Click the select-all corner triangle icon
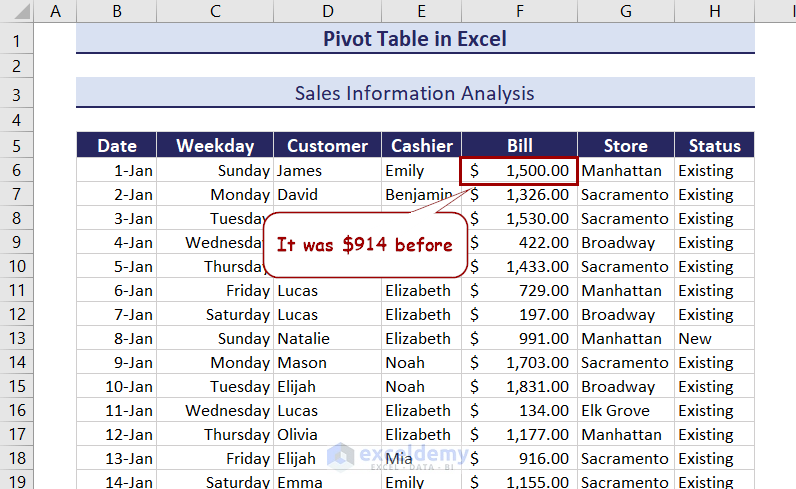 point(17,12)
